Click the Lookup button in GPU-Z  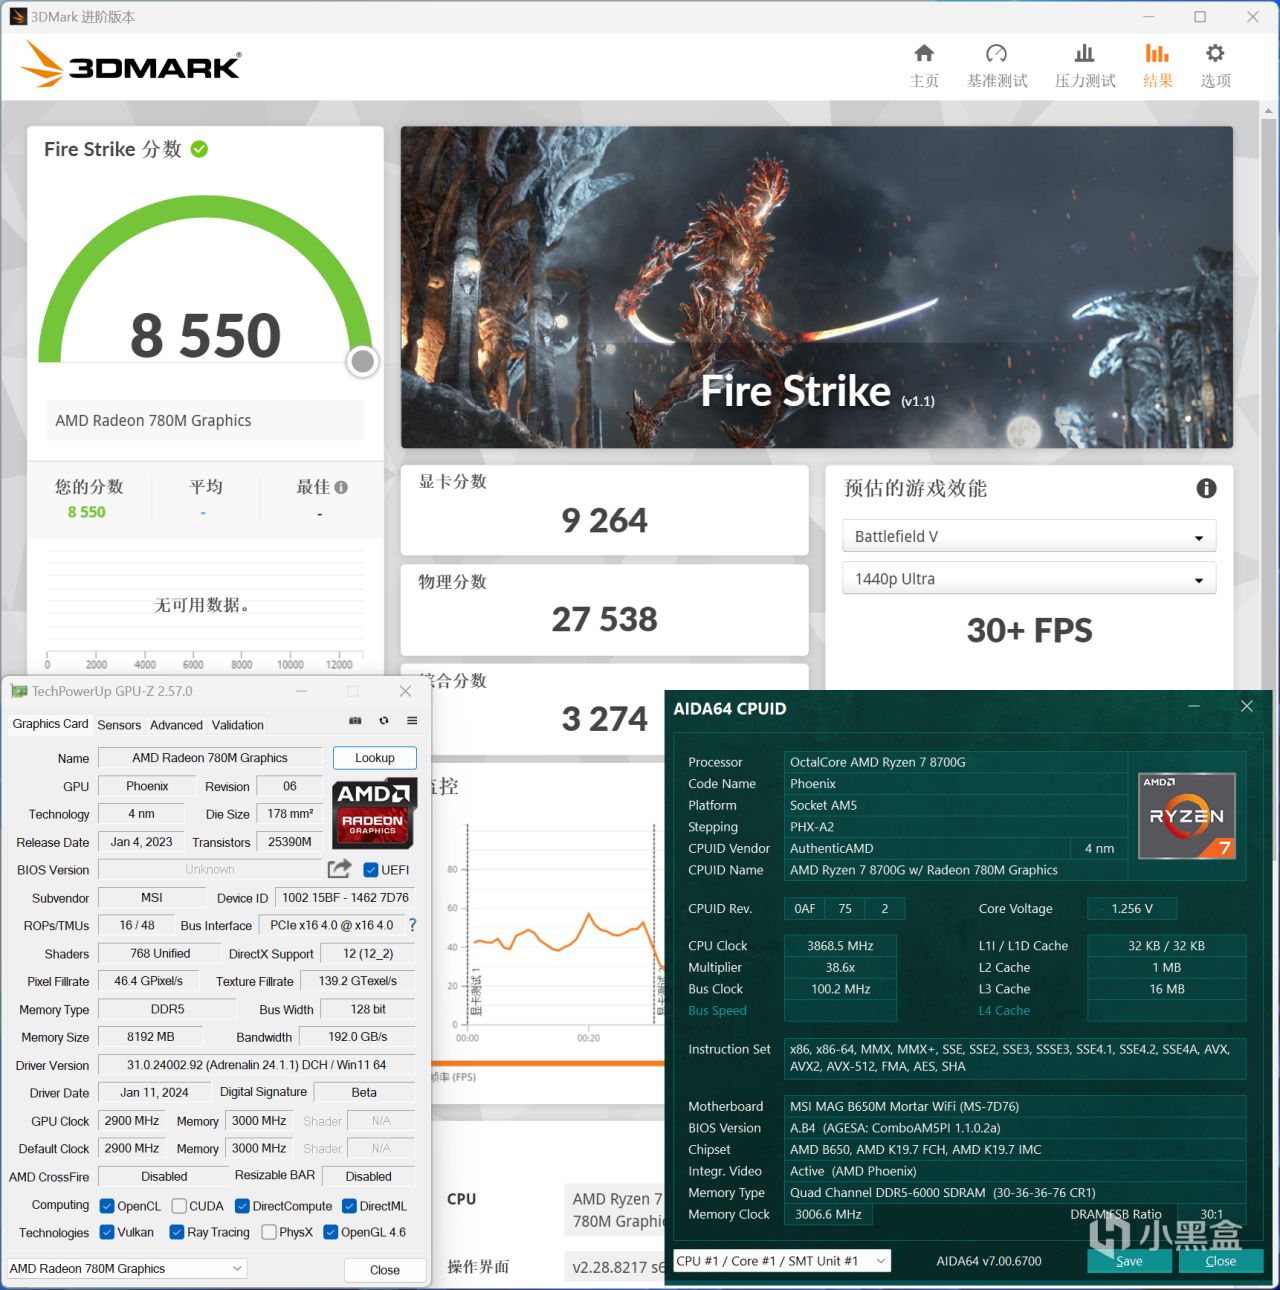click(x=375, y=758)
